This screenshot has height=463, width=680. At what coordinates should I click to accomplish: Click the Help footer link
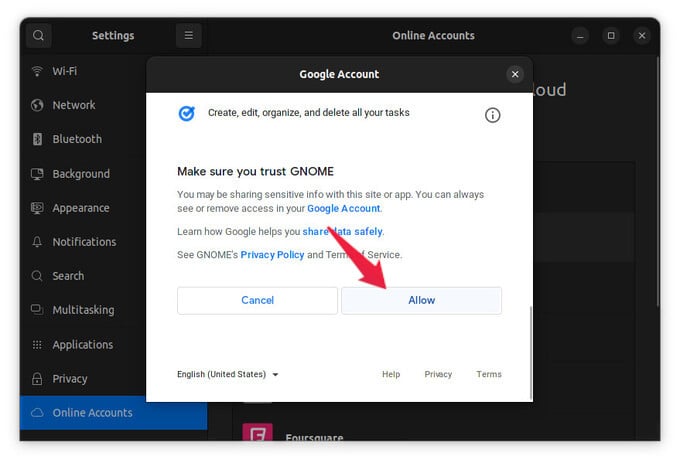coord(391,374)
